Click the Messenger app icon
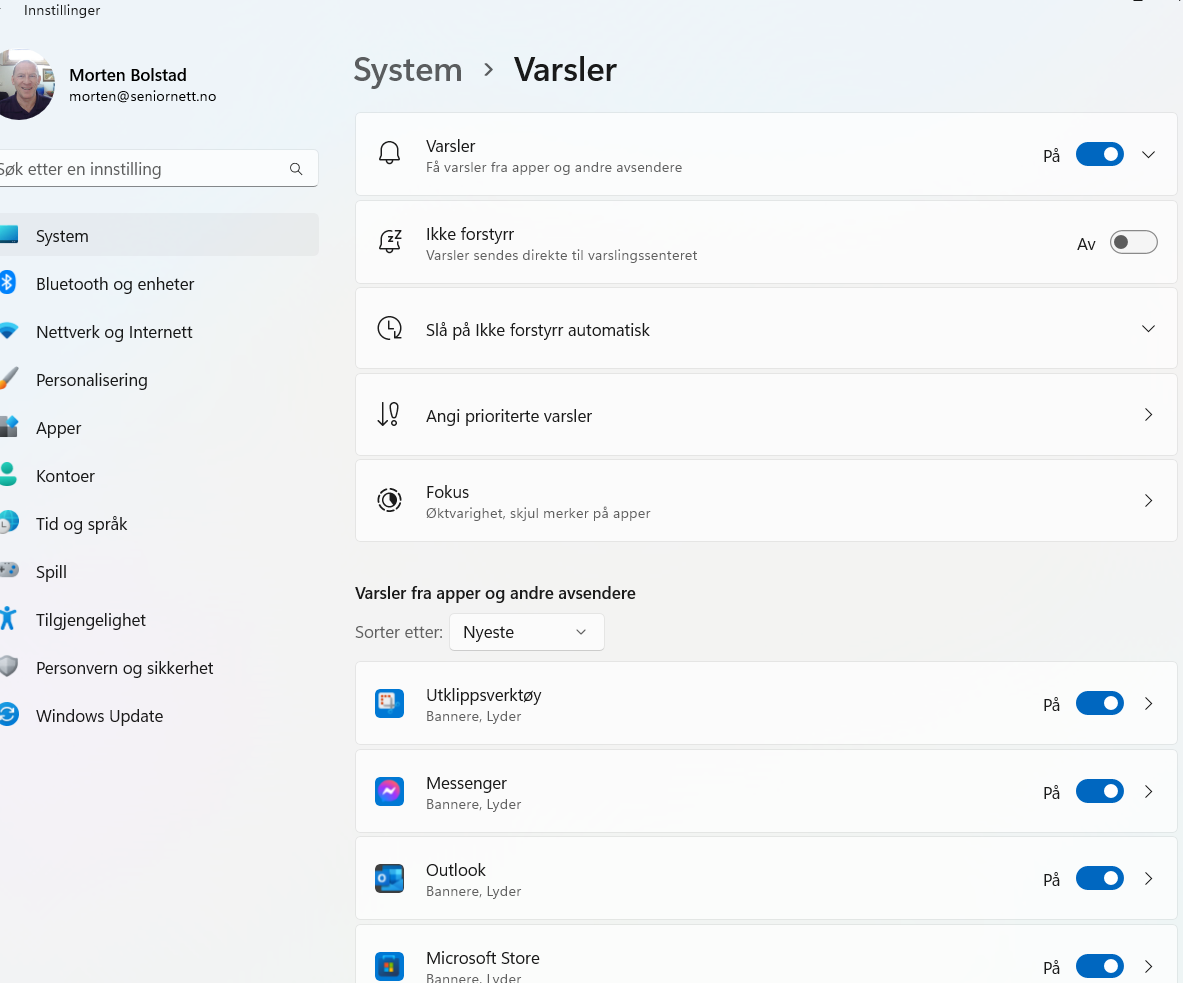The height and width of the screenshot is (983, 1183). tap(389, 792)
